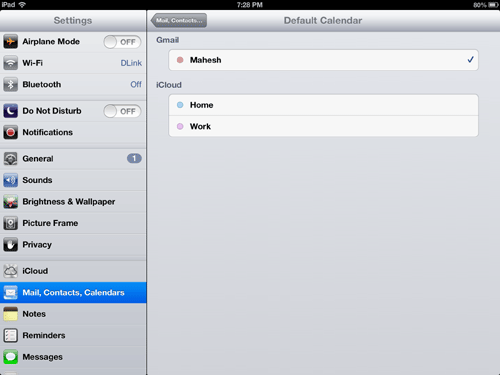The image size is (500, 375).
Task: Tap the Do Not Disturb moon icon
Action: [10, 111]
